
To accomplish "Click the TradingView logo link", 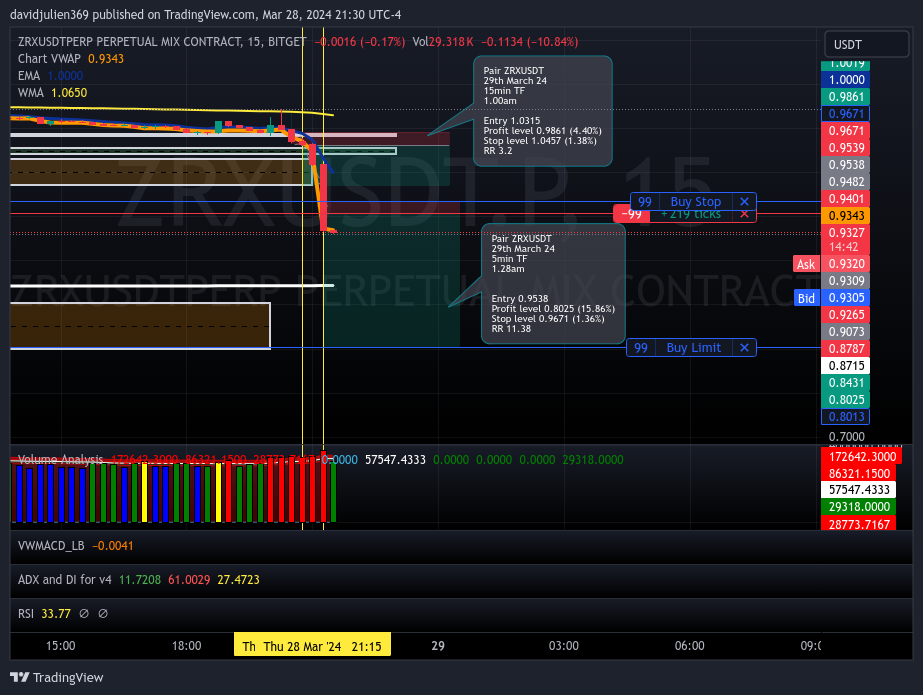I will (x=57, y=677).
